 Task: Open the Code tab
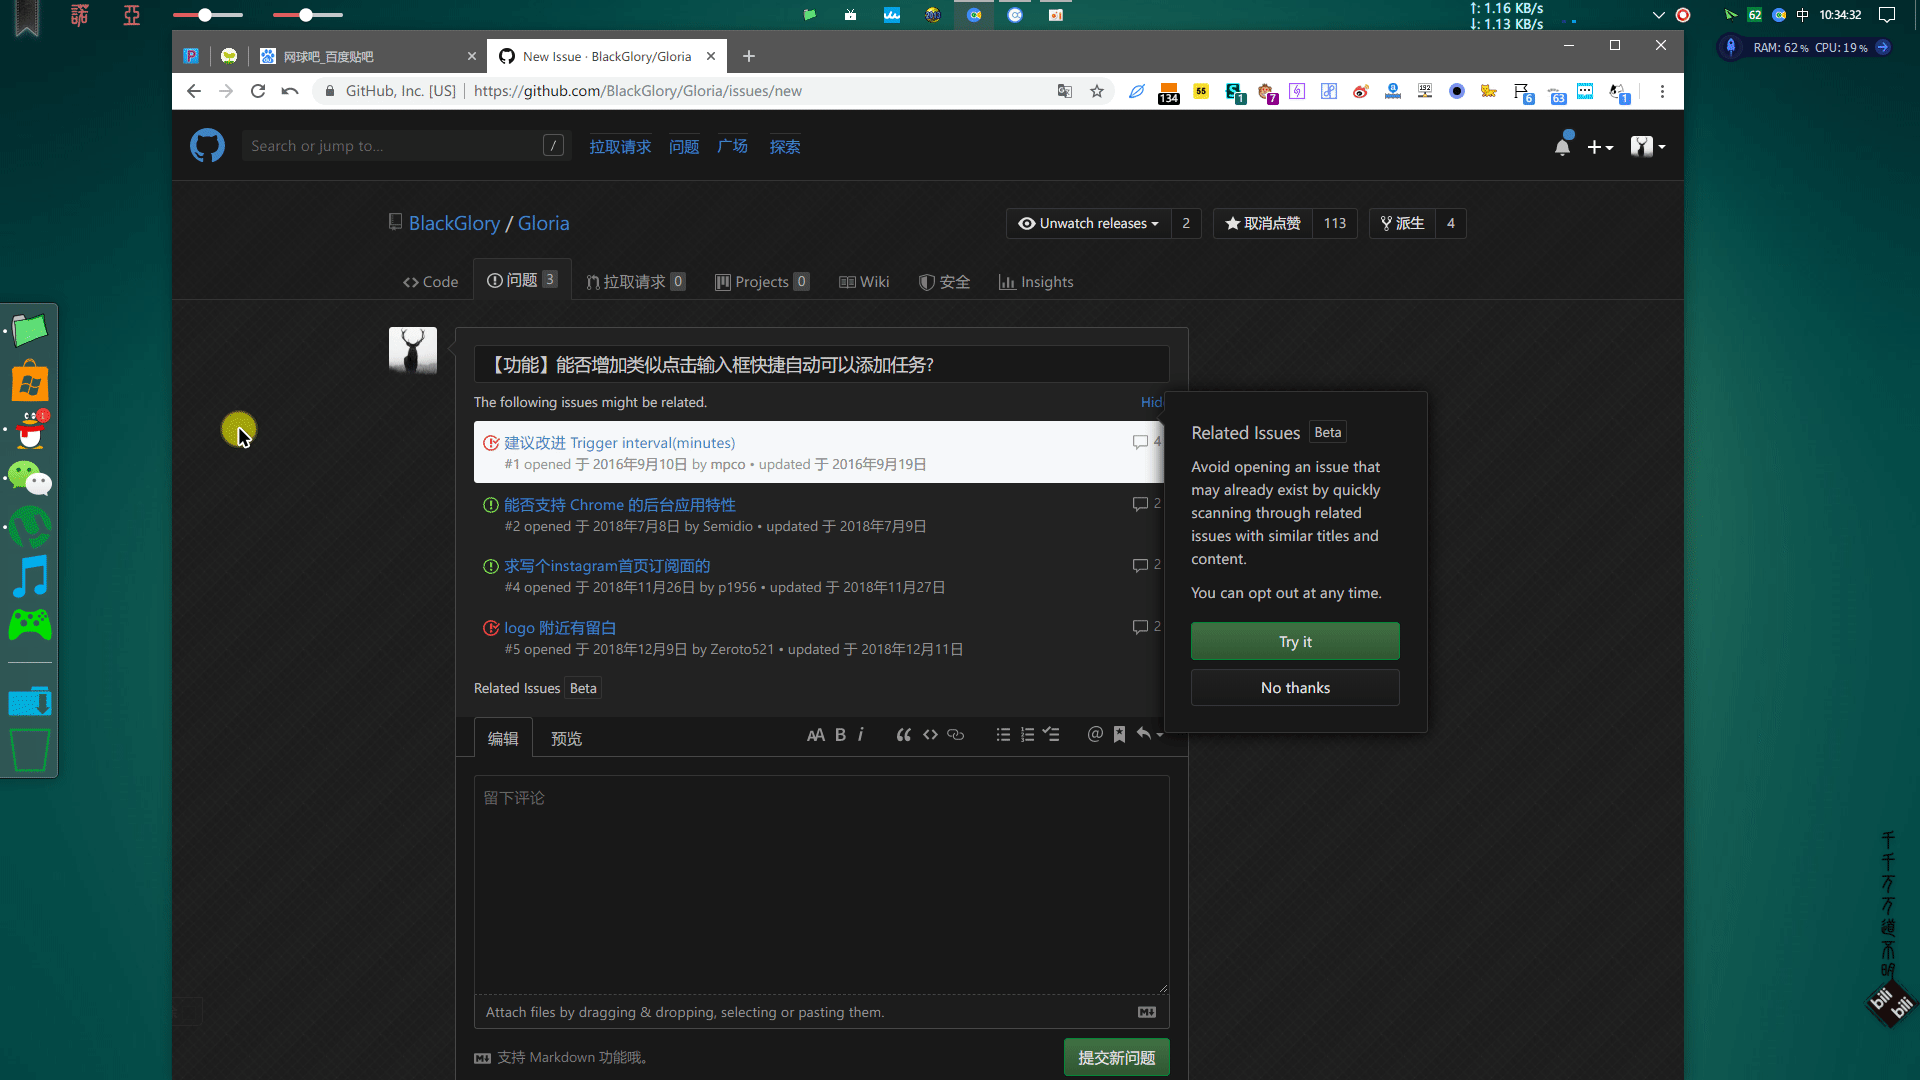click(430, 282)
